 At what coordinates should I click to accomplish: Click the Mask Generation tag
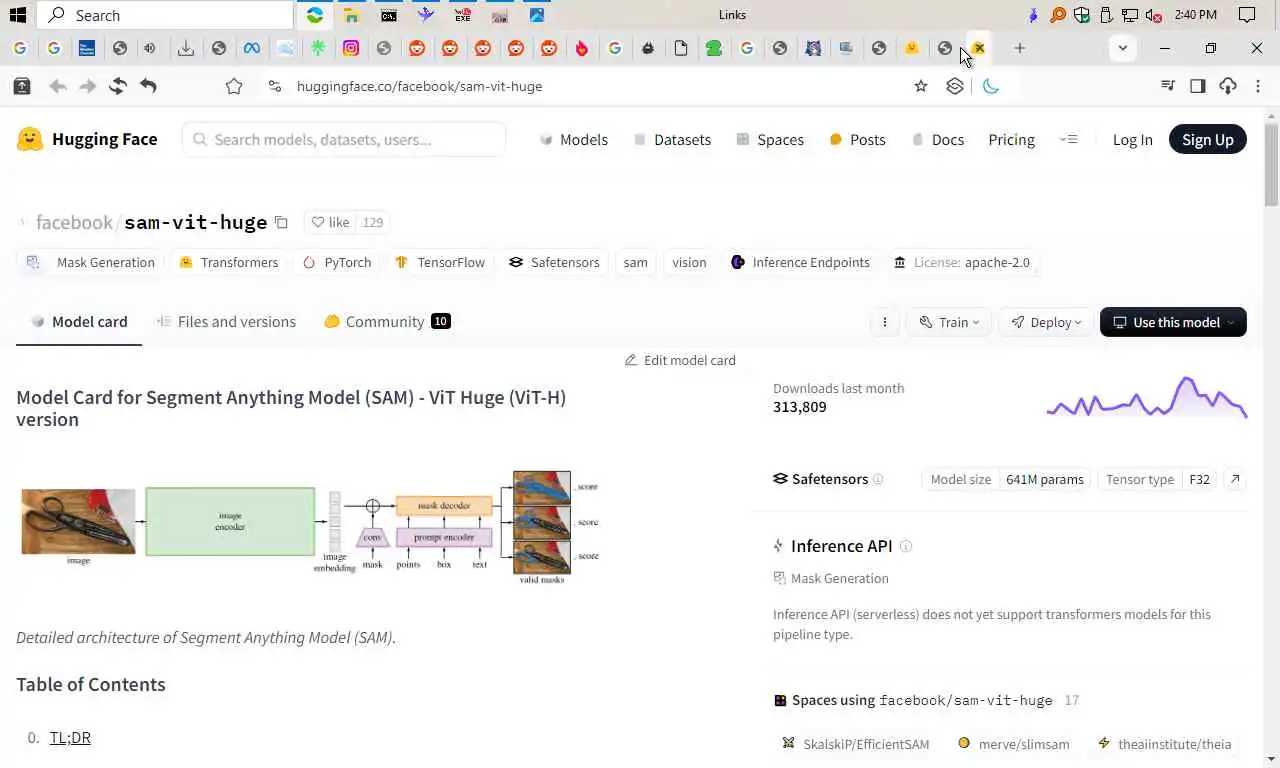pos(90,262)
